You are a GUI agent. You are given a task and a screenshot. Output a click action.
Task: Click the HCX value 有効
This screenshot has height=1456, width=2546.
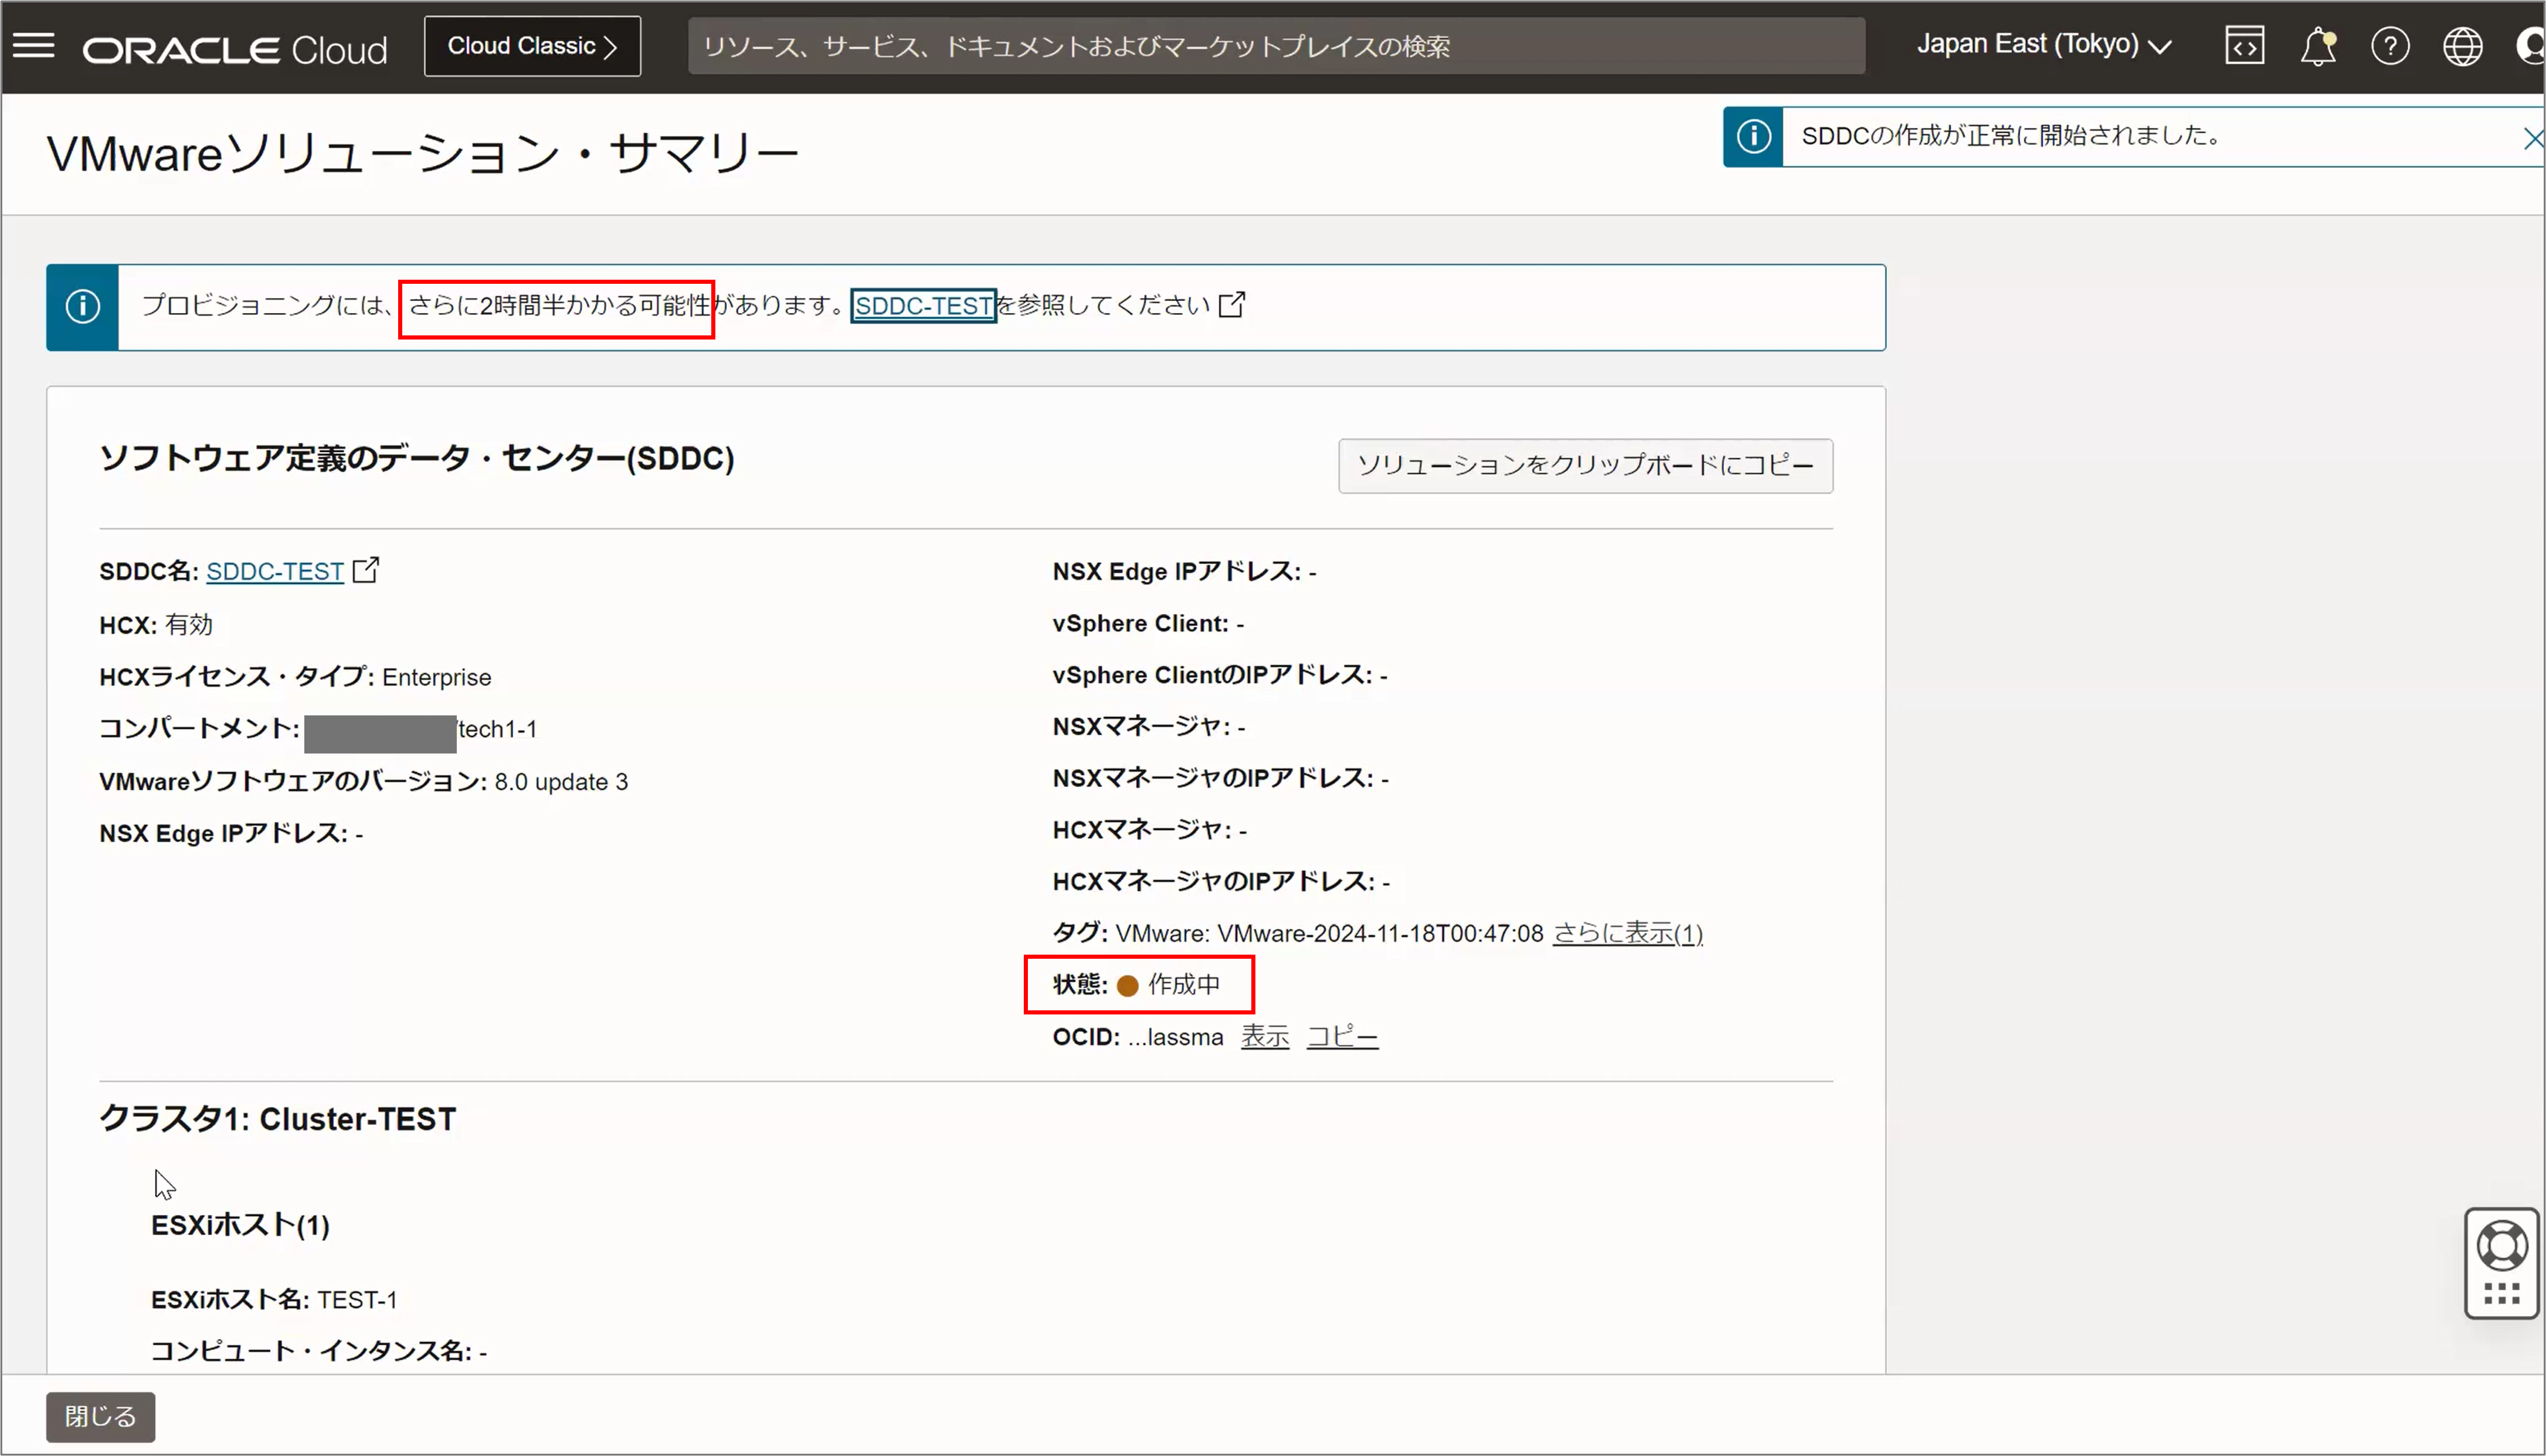tap(189, 625)
